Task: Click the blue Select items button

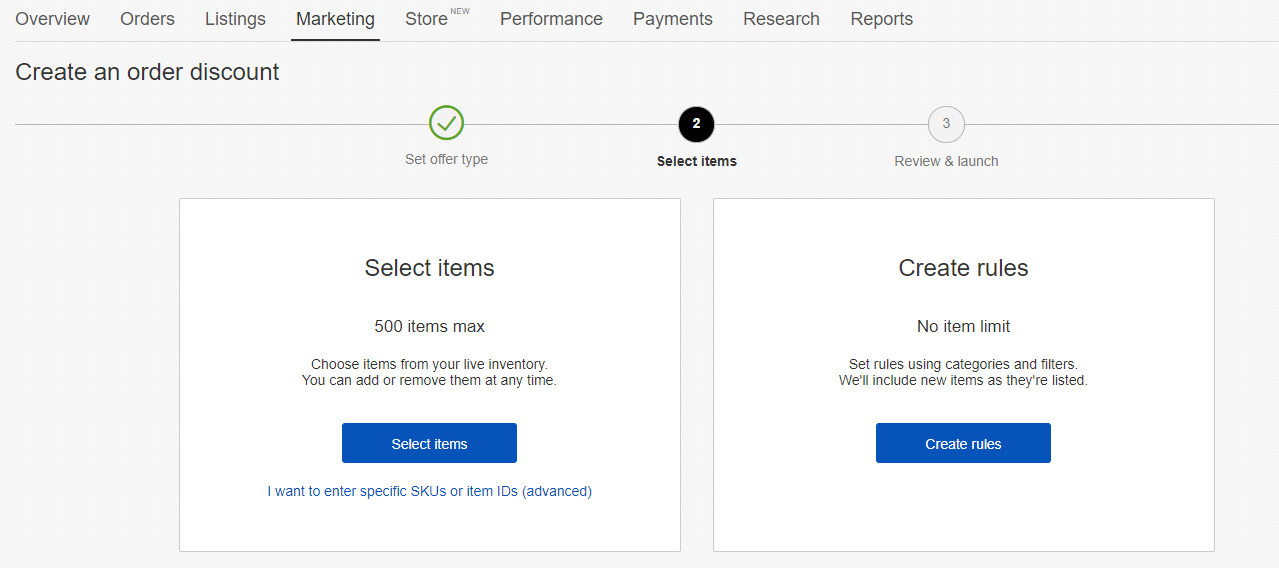Action: (x=429, y=443)
